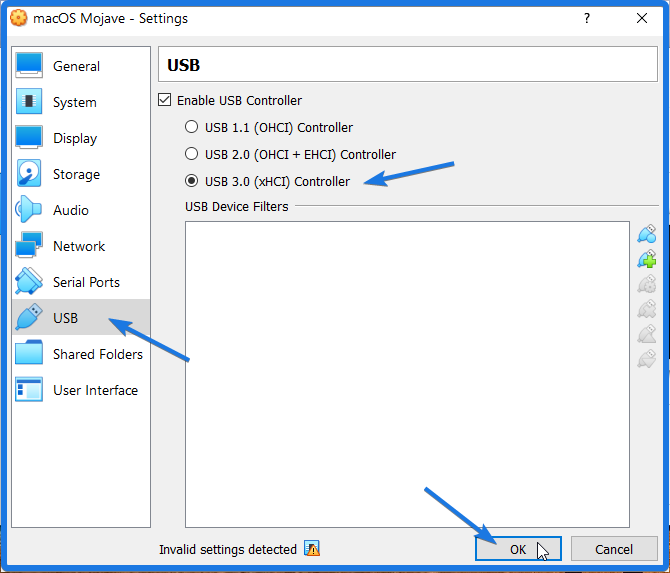
Task: Open the Display settings monitor icon
Action: 29,138
